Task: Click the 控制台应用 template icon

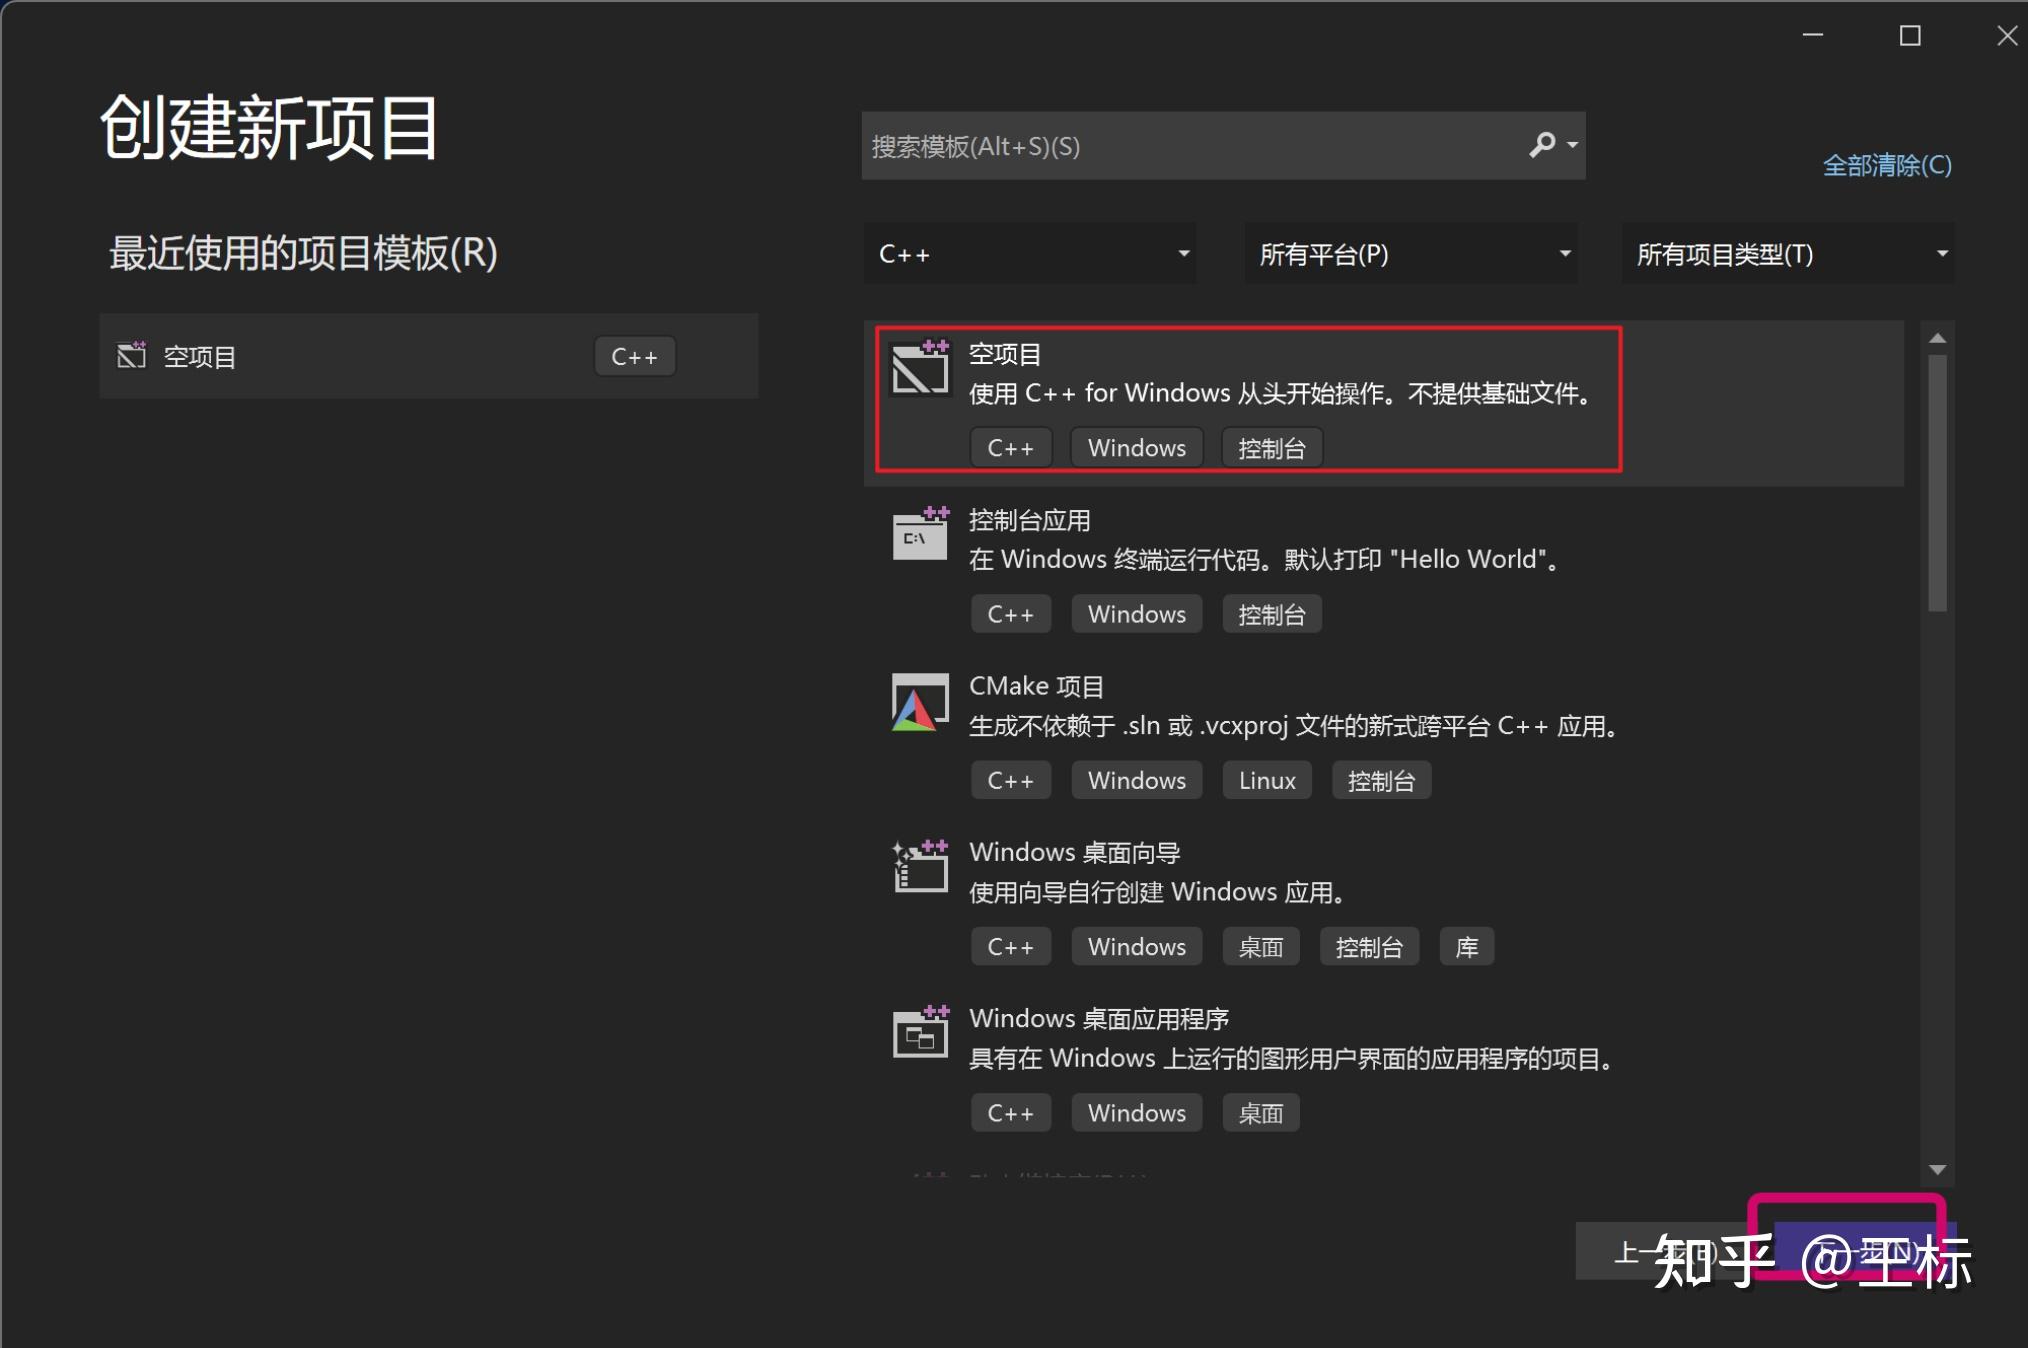Action: [919, 535]
